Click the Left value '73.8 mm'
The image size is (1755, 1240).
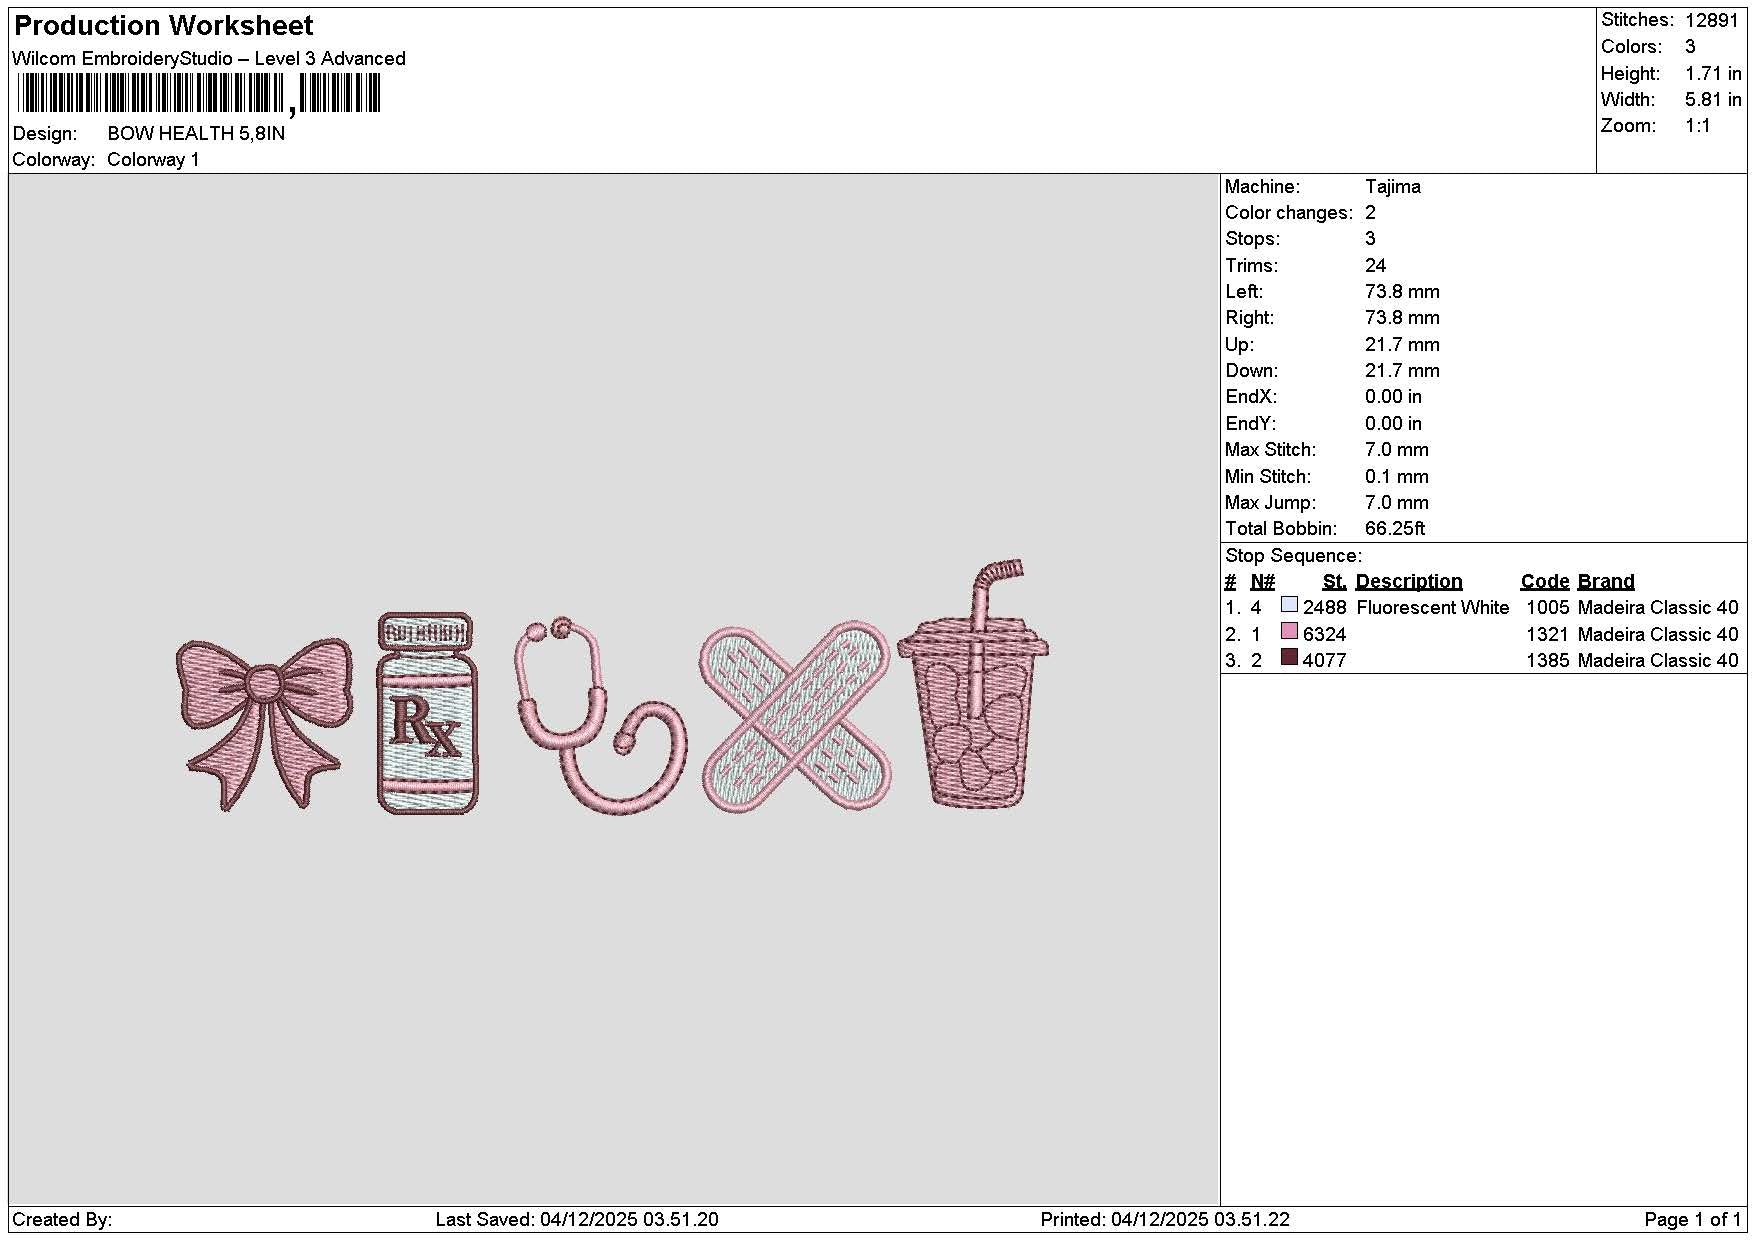point(1402,292)
